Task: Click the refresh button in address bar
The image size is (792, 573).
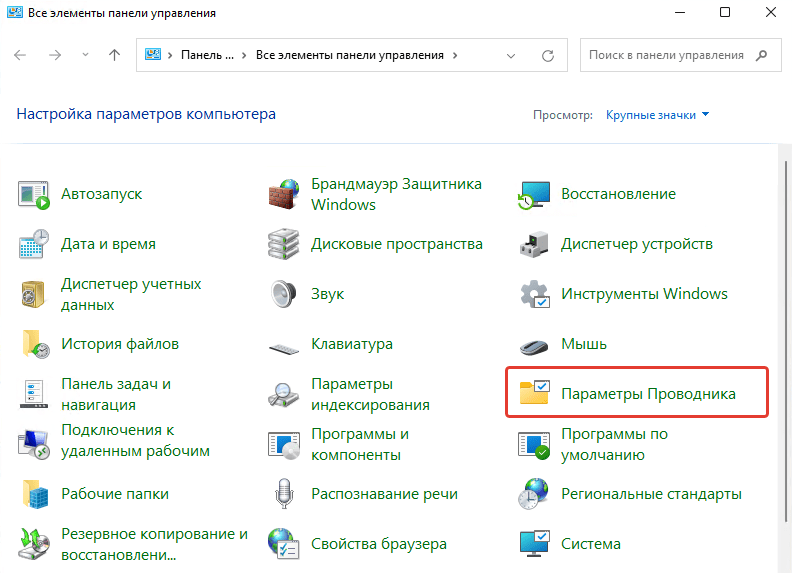Action: (548, 56)
